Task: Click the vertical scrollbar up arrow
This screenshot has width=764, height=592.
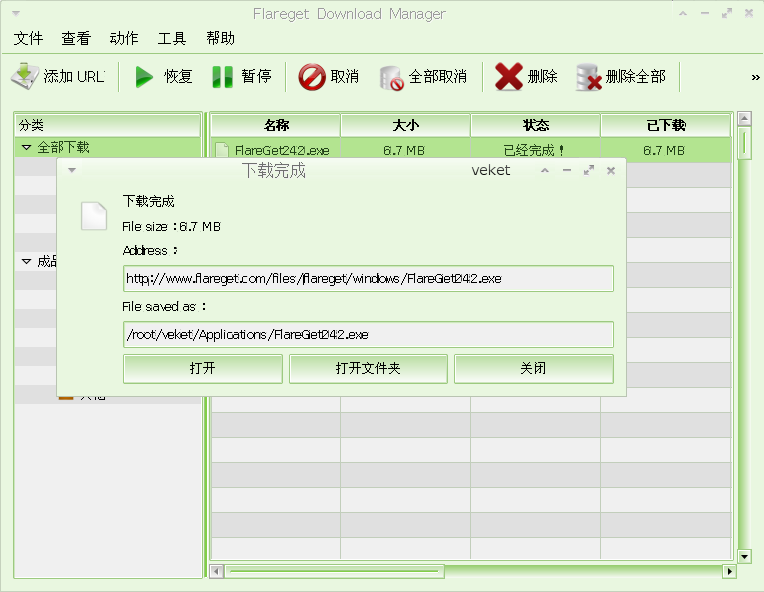Action: point(744,118)
